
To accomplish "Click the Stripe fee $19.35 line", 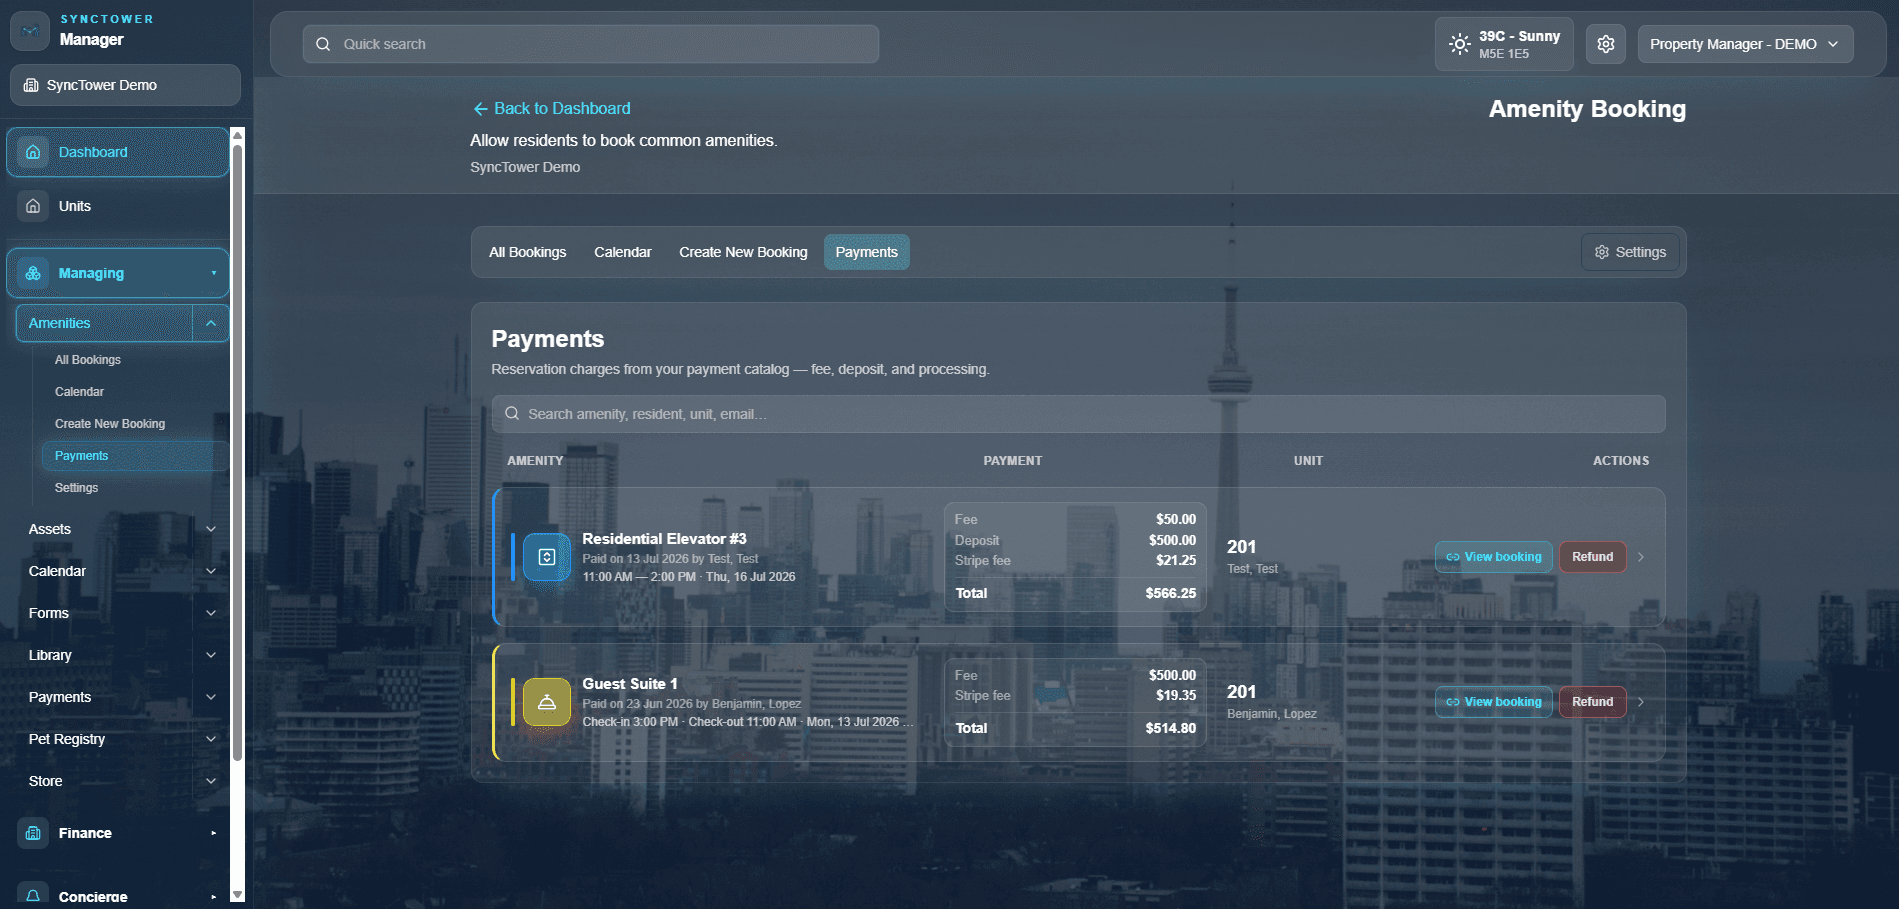I will click(1075, 695).
